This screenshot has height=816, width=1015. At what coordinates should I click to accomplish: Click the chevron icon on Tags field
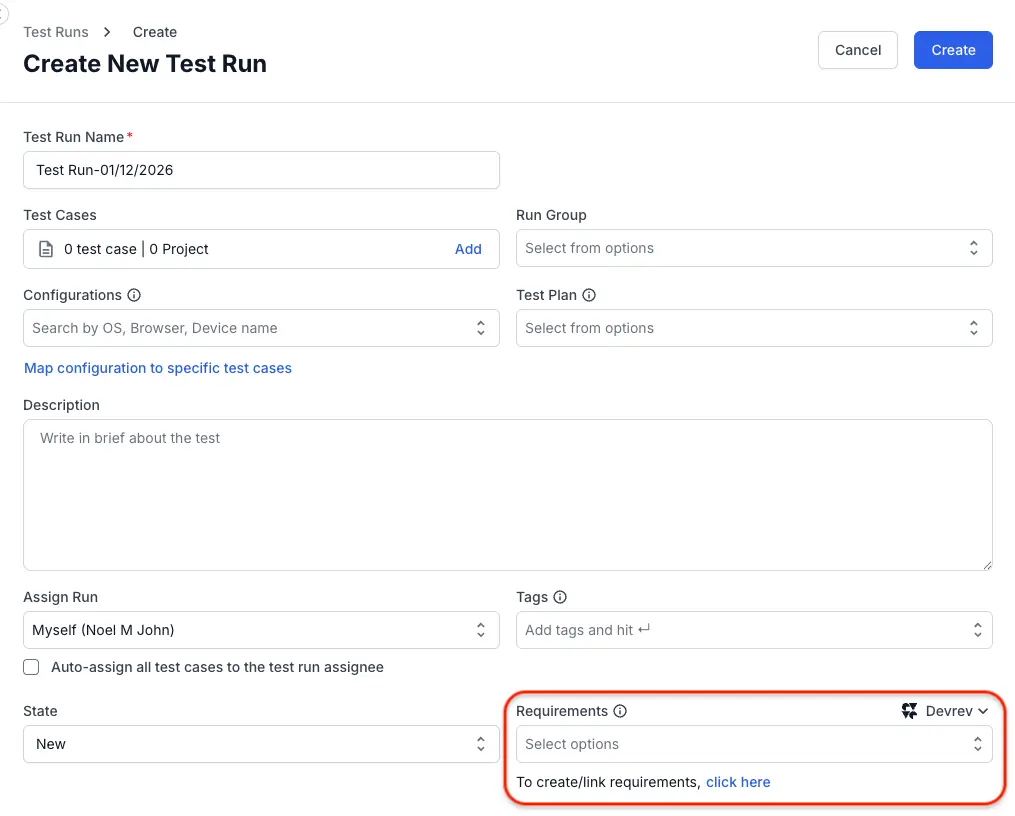click(x=977, y=630)
